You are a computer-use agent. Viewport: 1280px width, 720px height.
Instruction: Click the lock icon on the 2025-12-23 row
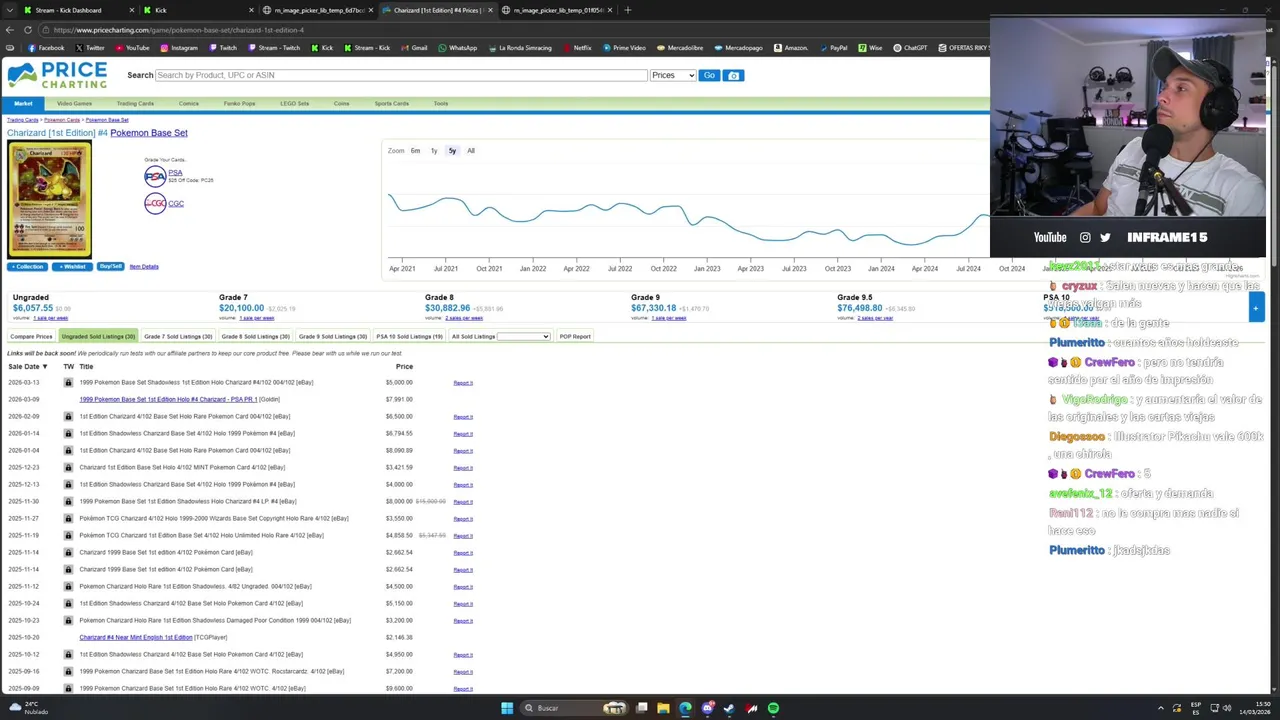(x=68, y=467)
